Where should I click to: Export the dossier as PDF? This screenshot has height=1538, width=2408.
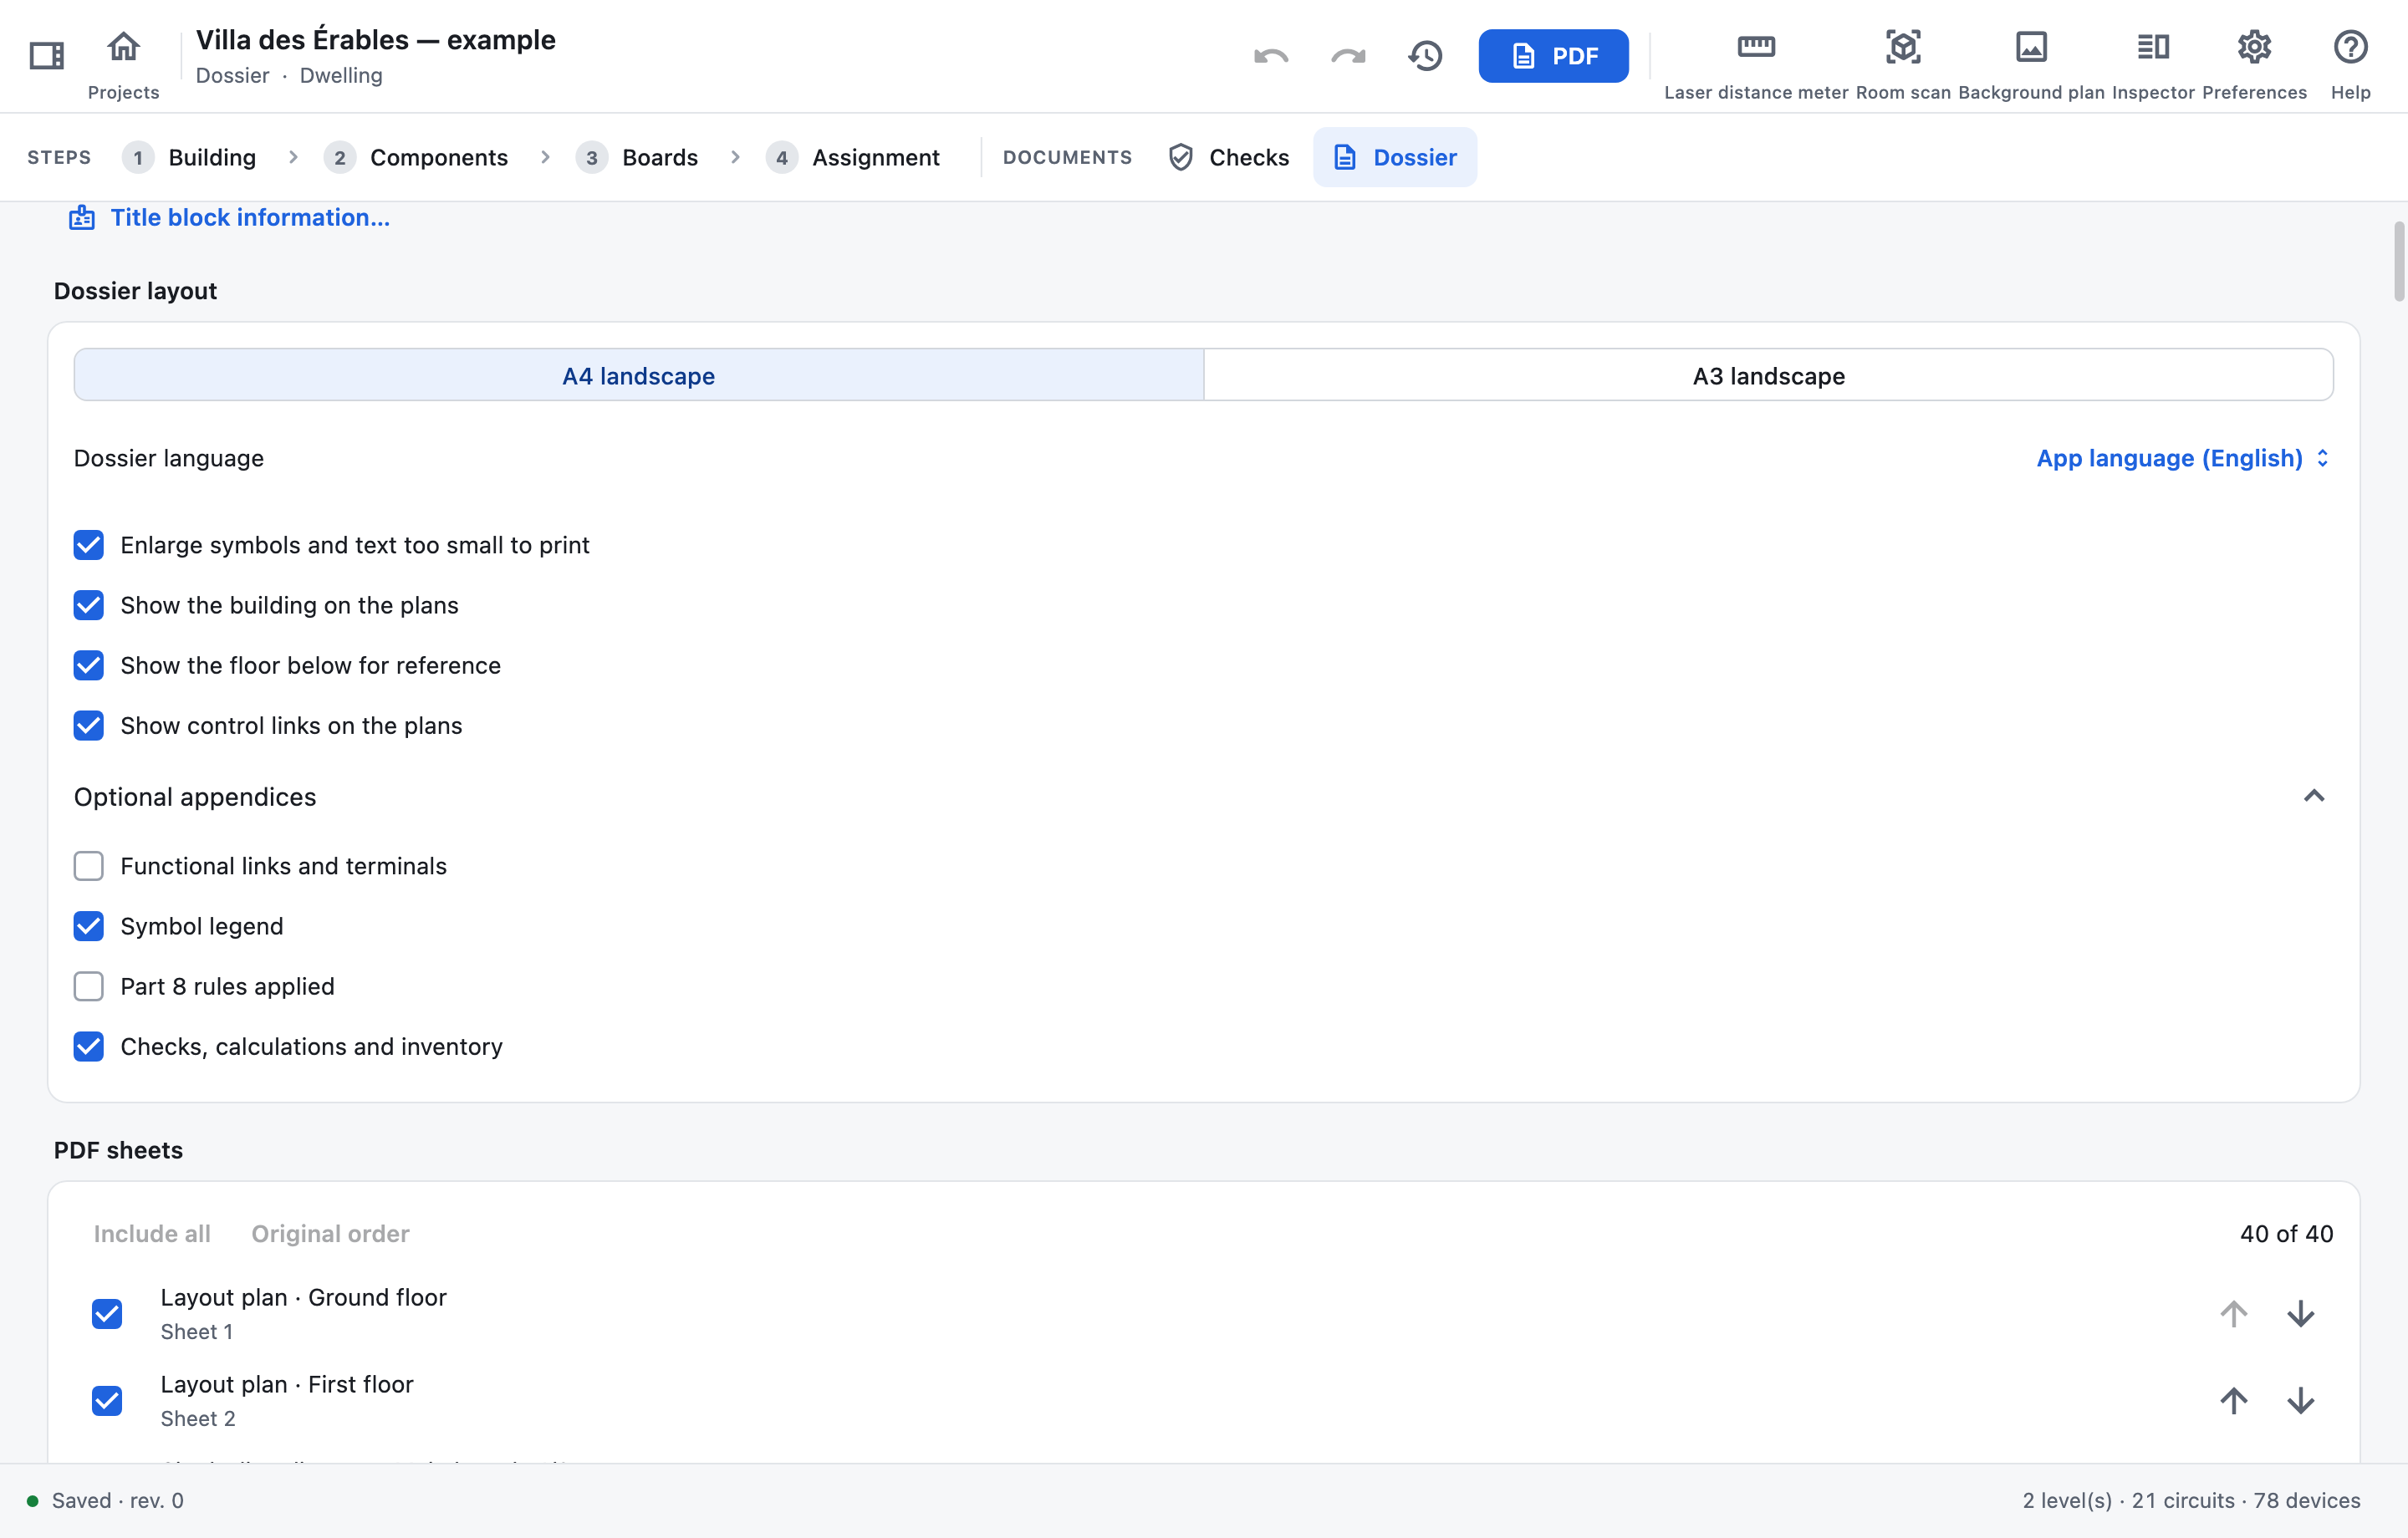tap(1553, 56)
